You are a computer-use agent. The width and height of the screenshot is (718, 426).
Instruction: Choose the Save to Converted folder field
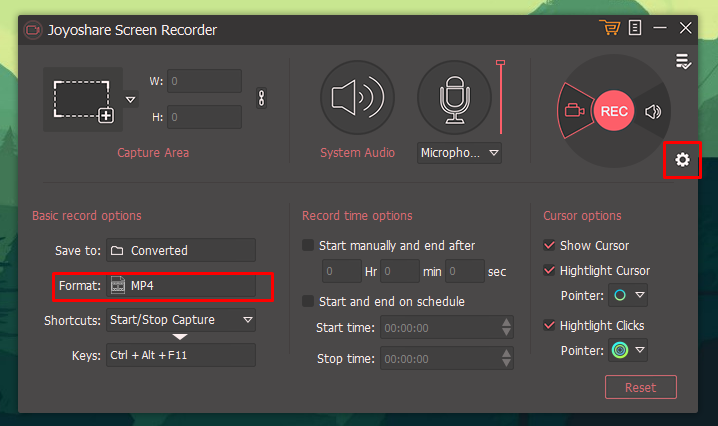tap(181, 250)
